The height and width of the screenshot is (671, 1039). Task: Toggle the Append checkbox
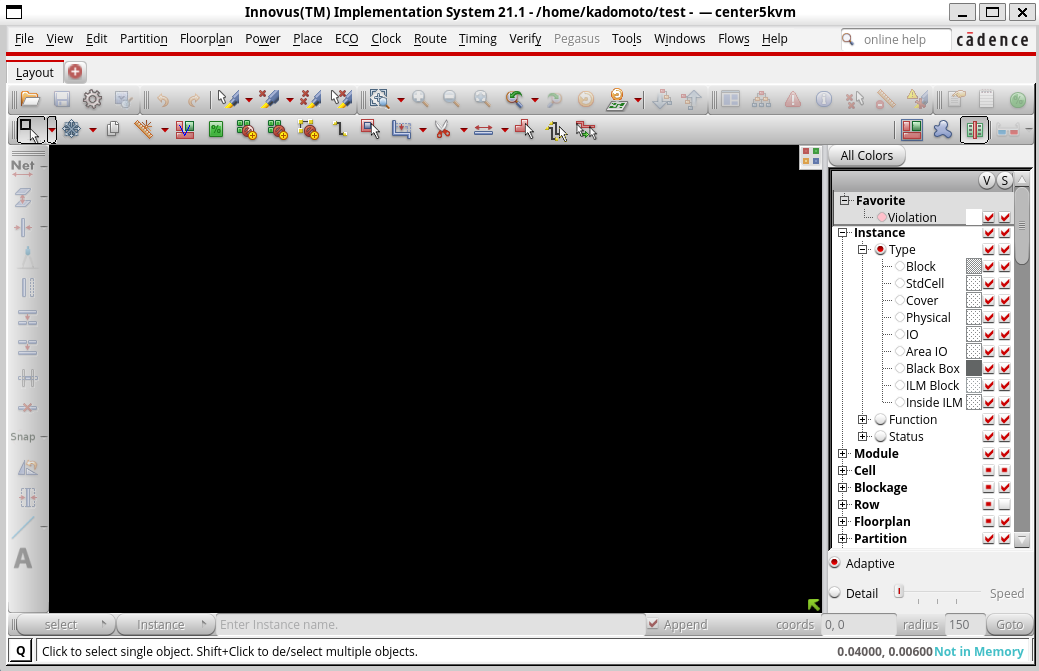(x=653, y=624)
